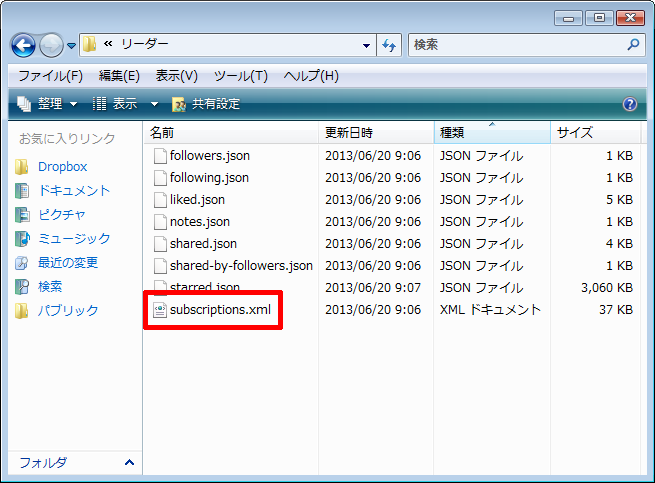Click the 37 KB size cell

point(616,310)
